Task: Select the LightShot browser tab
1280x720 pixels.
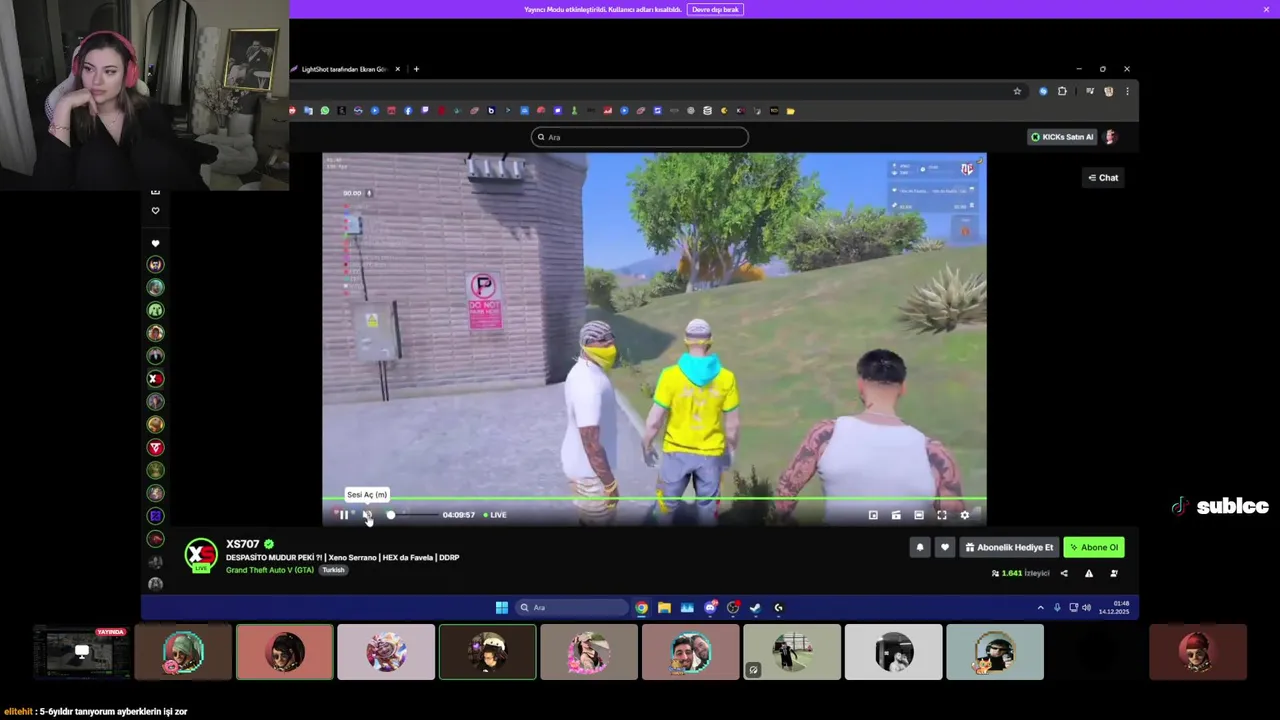Action: (345, 69)
